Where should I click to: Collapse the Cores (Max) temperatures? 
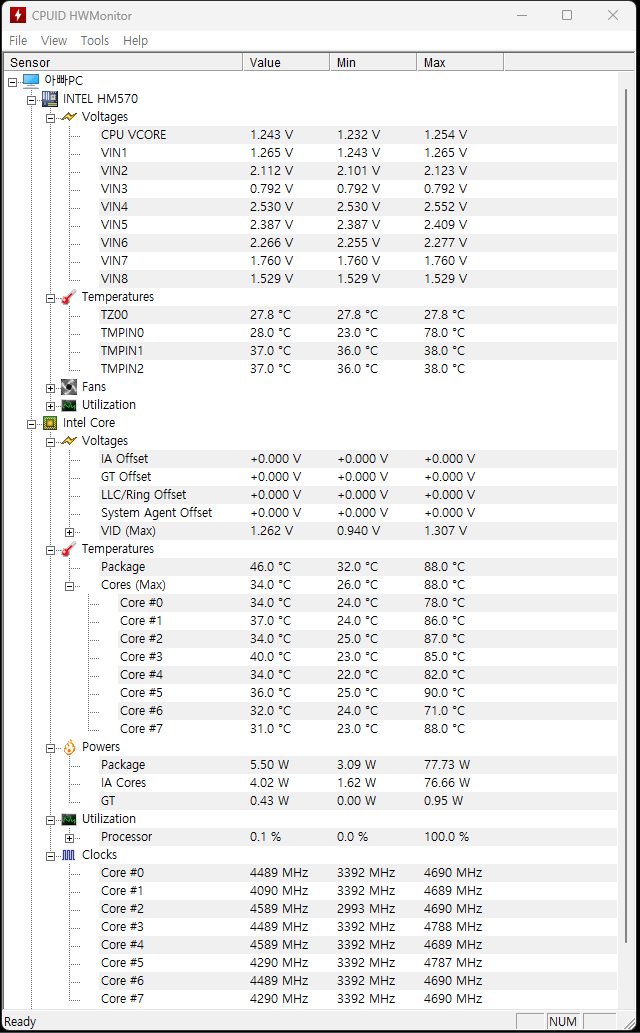(69, 586)
